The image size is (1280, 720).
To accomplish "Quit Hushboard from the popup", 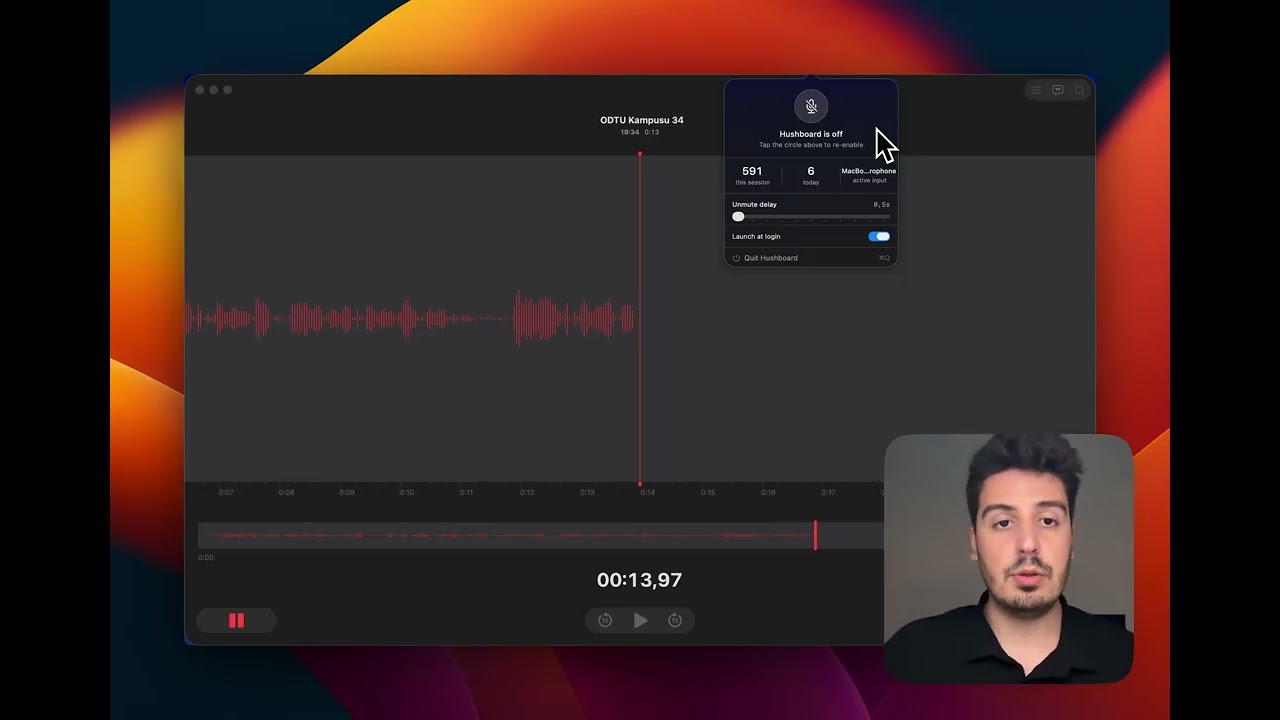I will (x=811, y=258).
